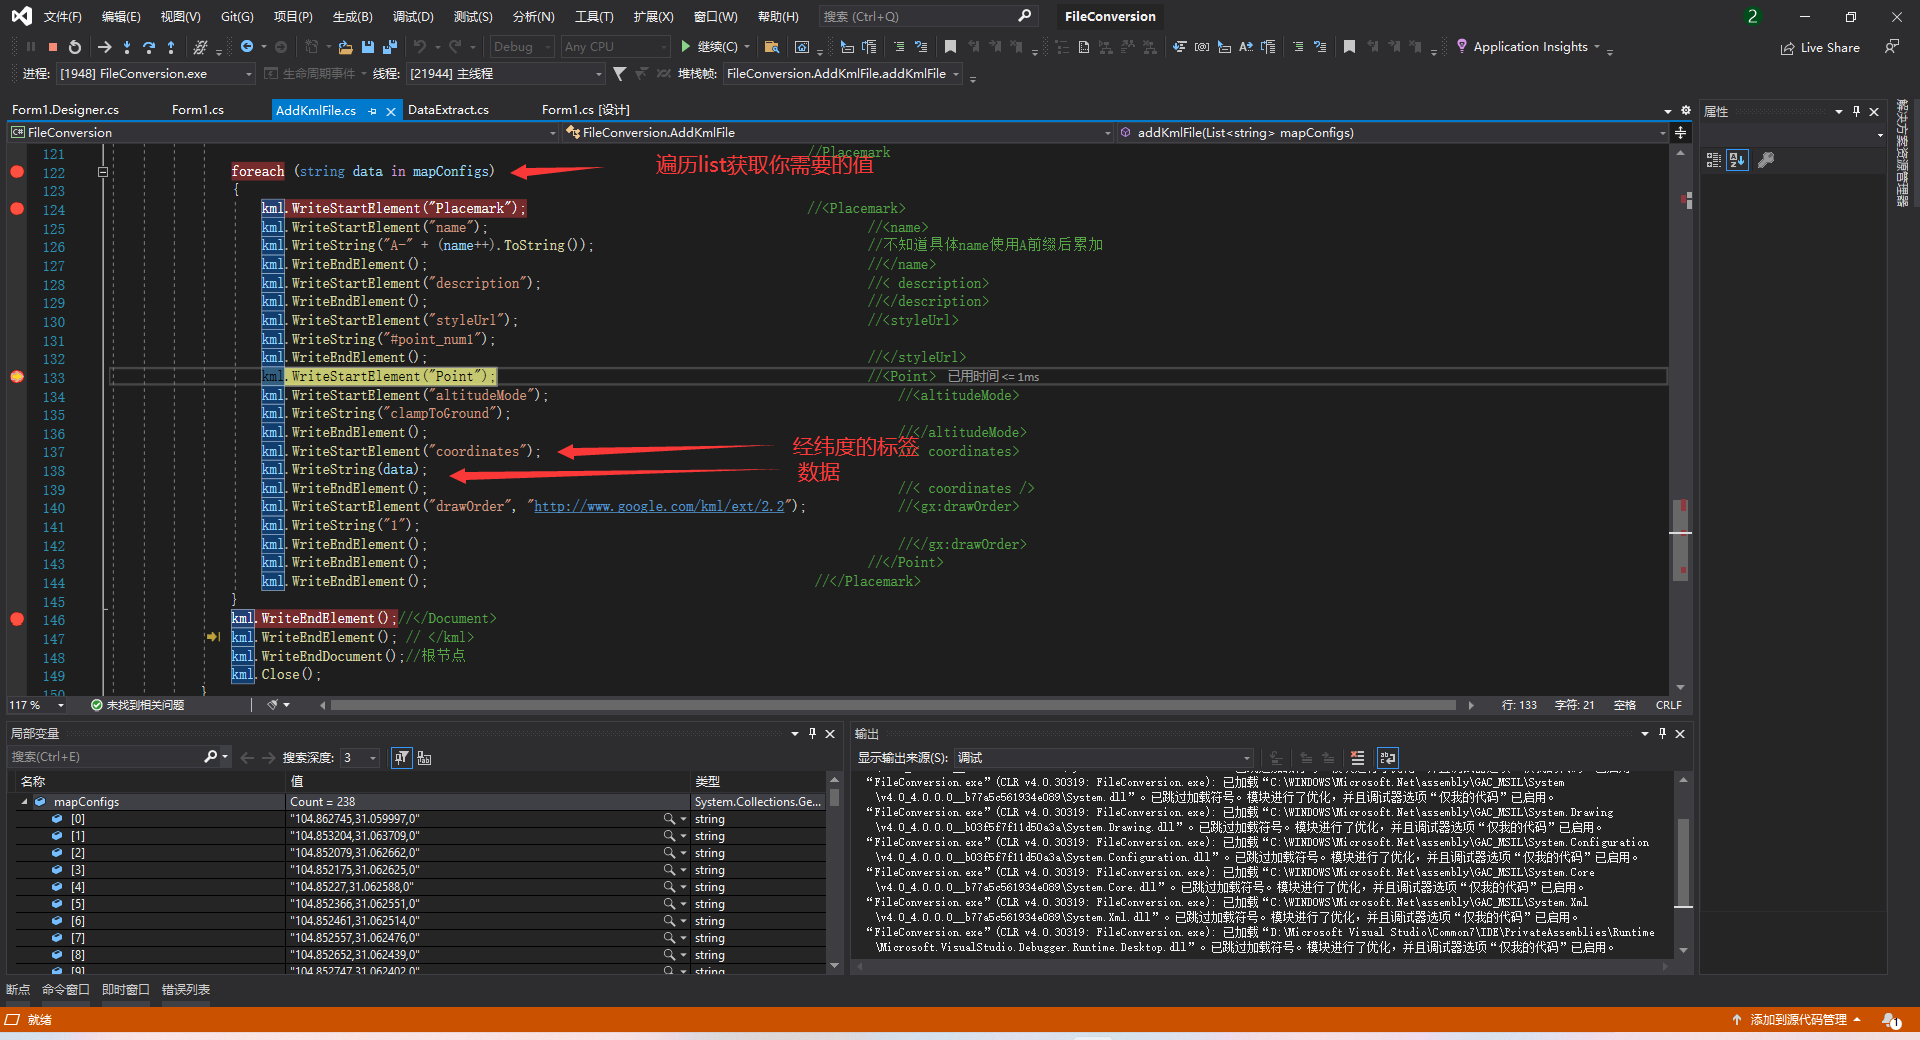Click the Step Over debug icon
The image size is (1920, 1040).
click(x=149, y=47)
